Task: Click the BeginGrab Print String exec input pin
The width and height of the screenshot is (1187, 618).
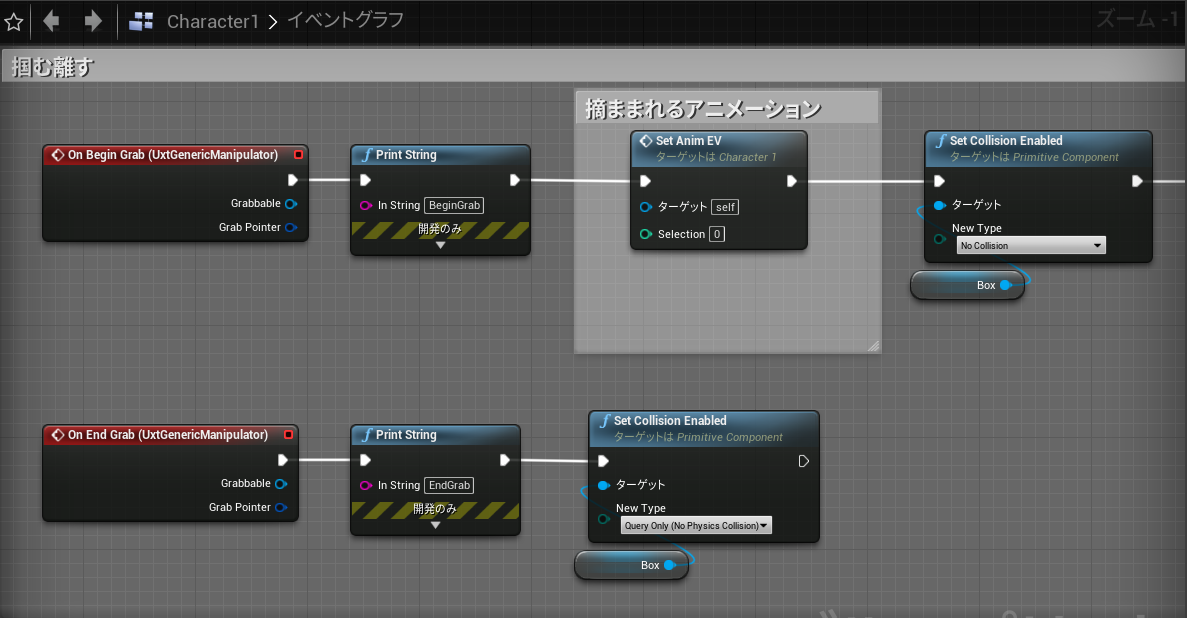Action: click(x=366, y=179)
